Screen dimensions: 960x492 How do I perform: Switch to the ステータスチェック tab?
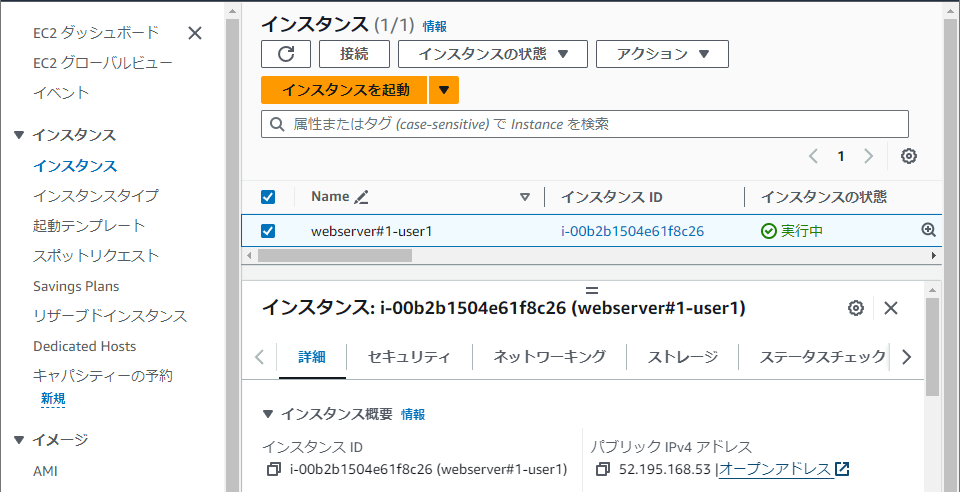[822, 357]
